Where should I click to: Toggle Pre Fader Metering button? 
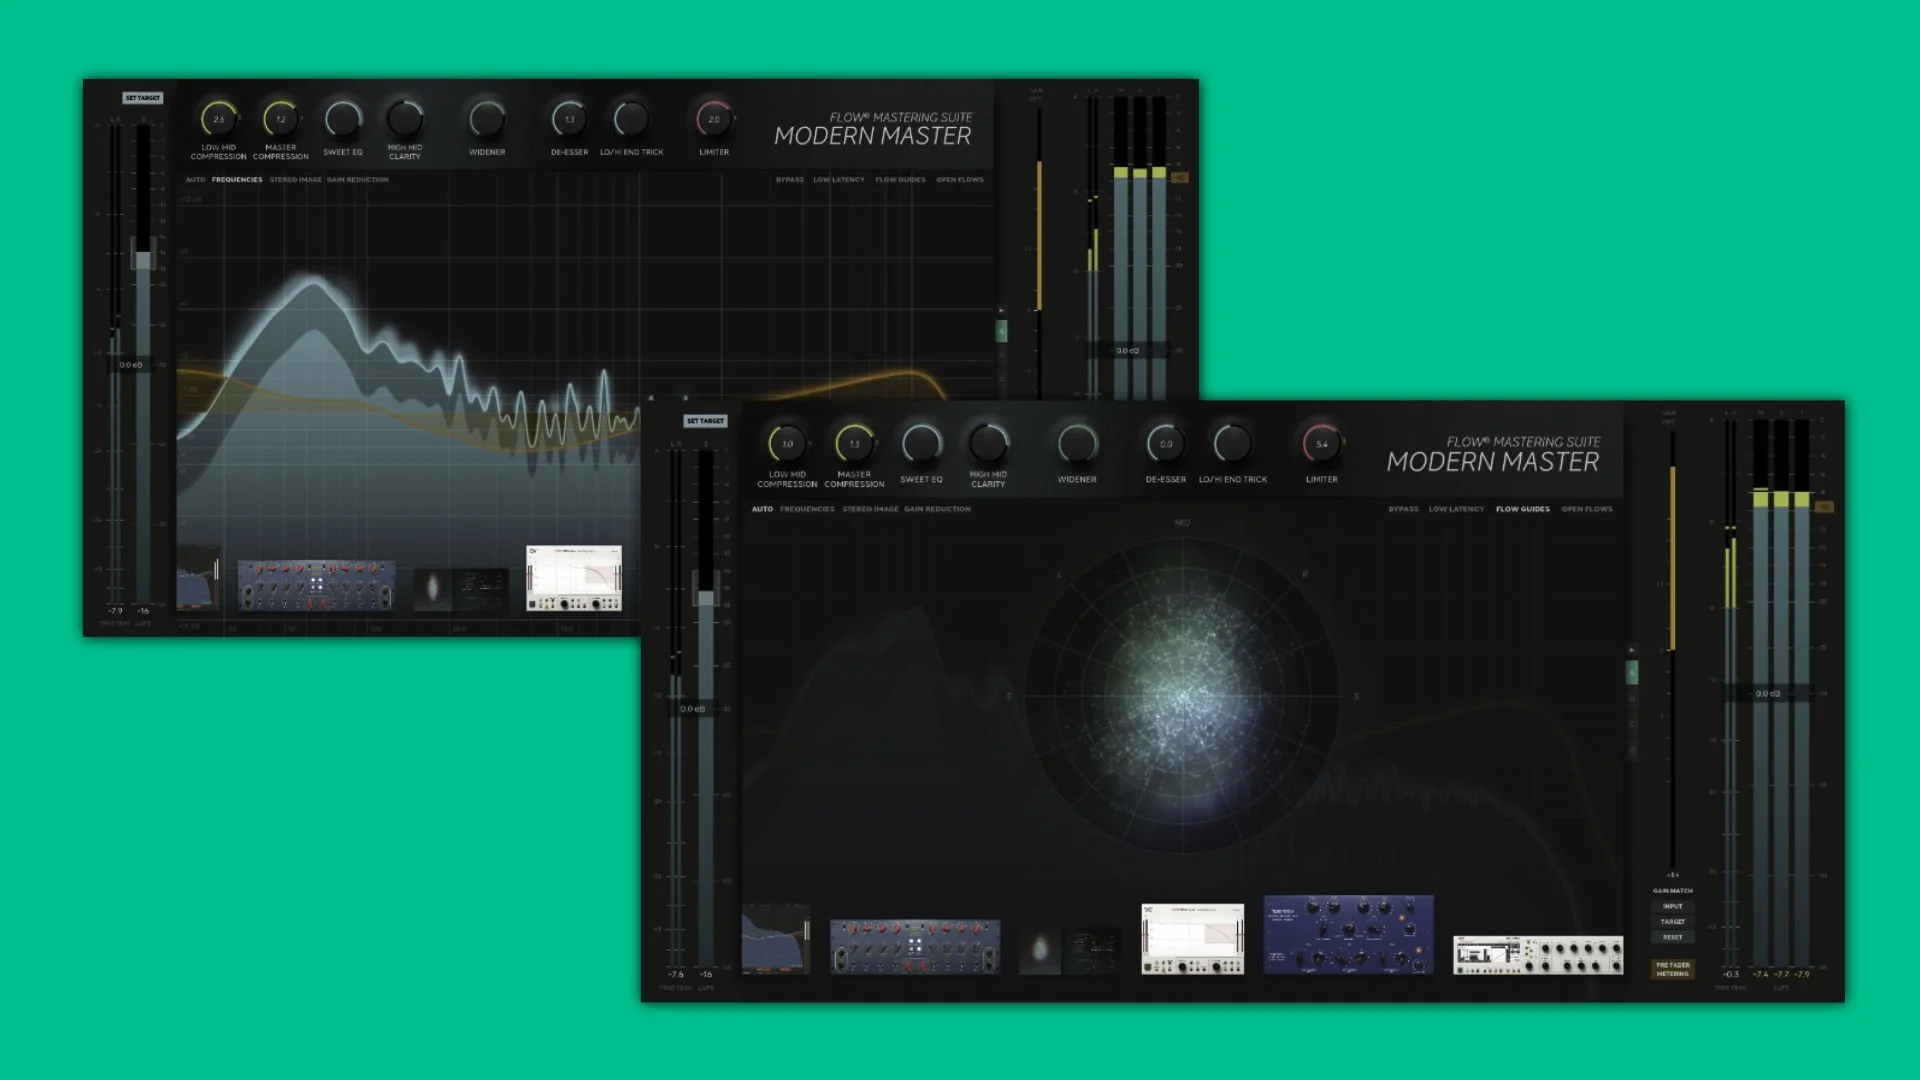pos(1672,969)
